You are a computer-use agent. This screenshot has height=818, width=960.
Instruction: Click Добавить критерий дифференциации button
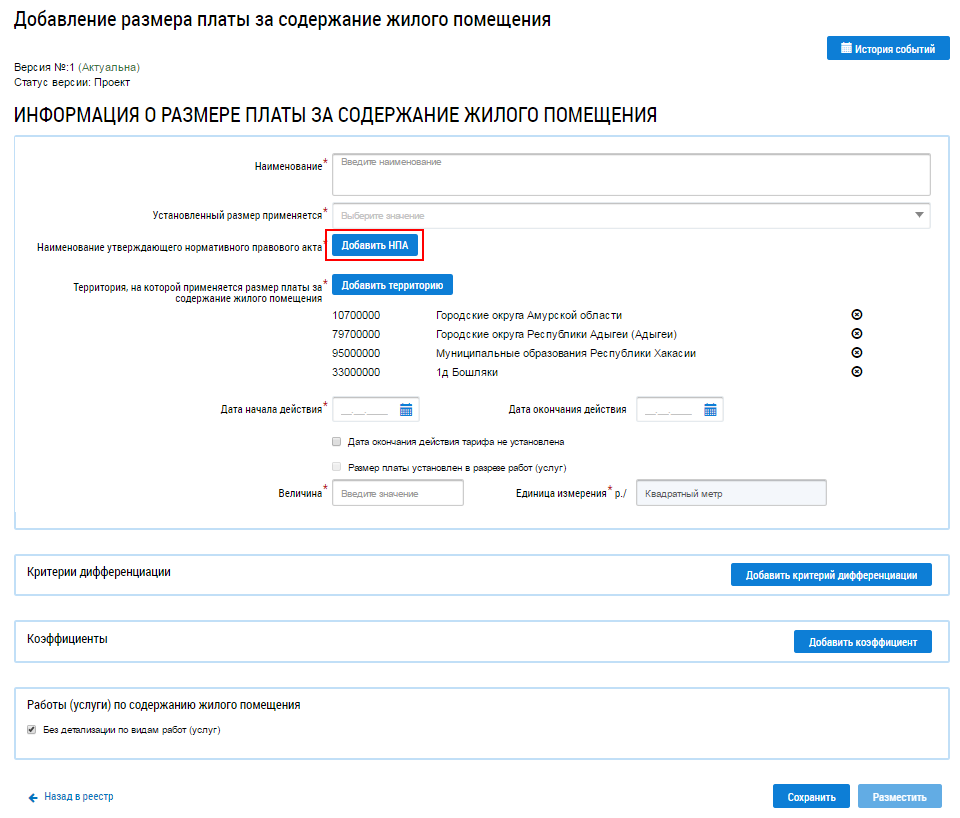pyautogui.click(x=831, y=575)
